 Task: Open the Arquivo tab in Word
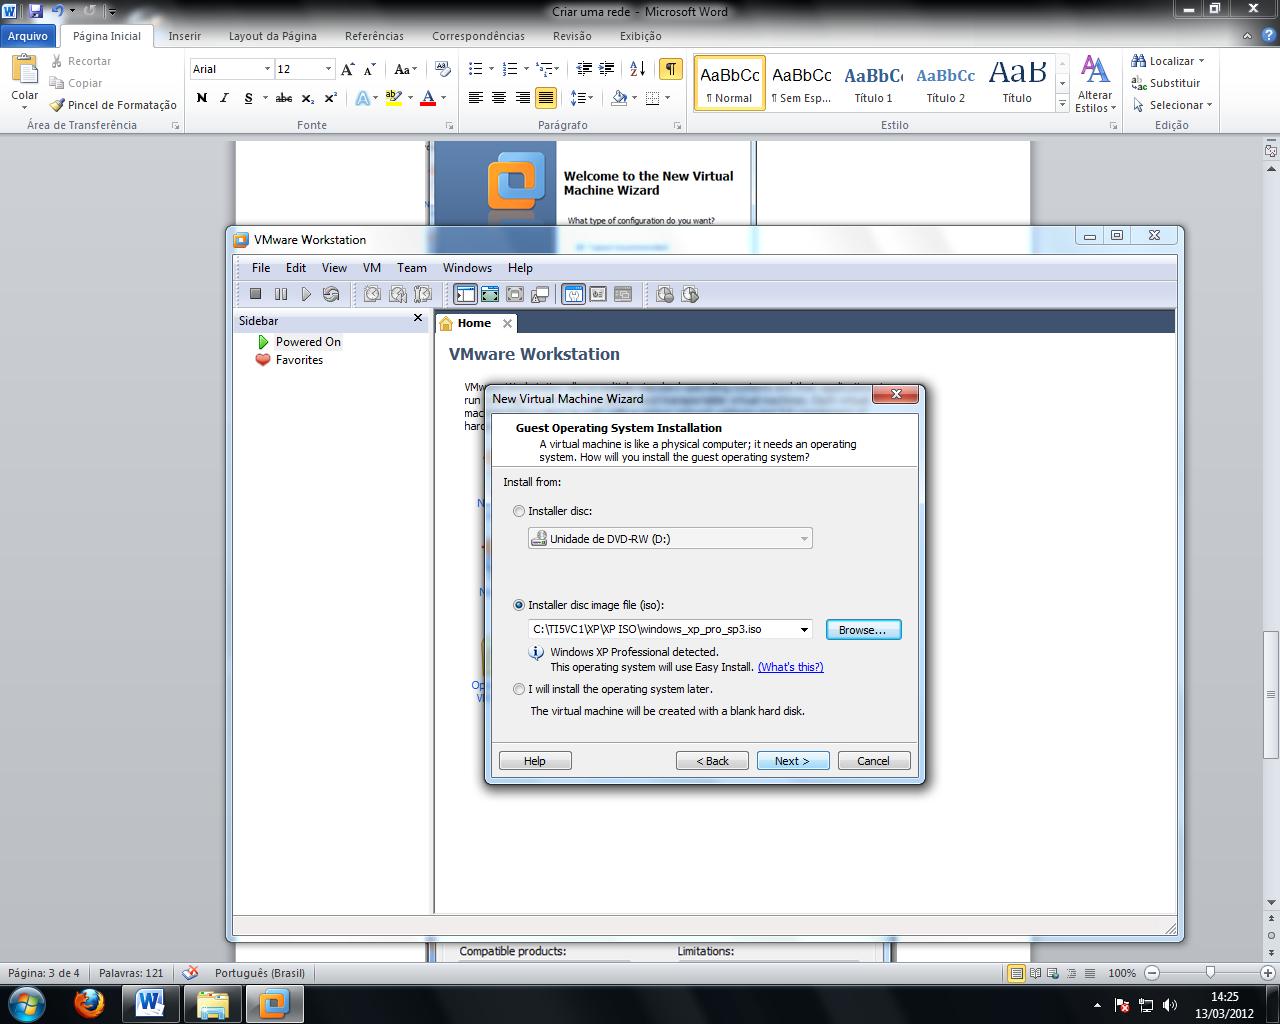tap(28, 36)
